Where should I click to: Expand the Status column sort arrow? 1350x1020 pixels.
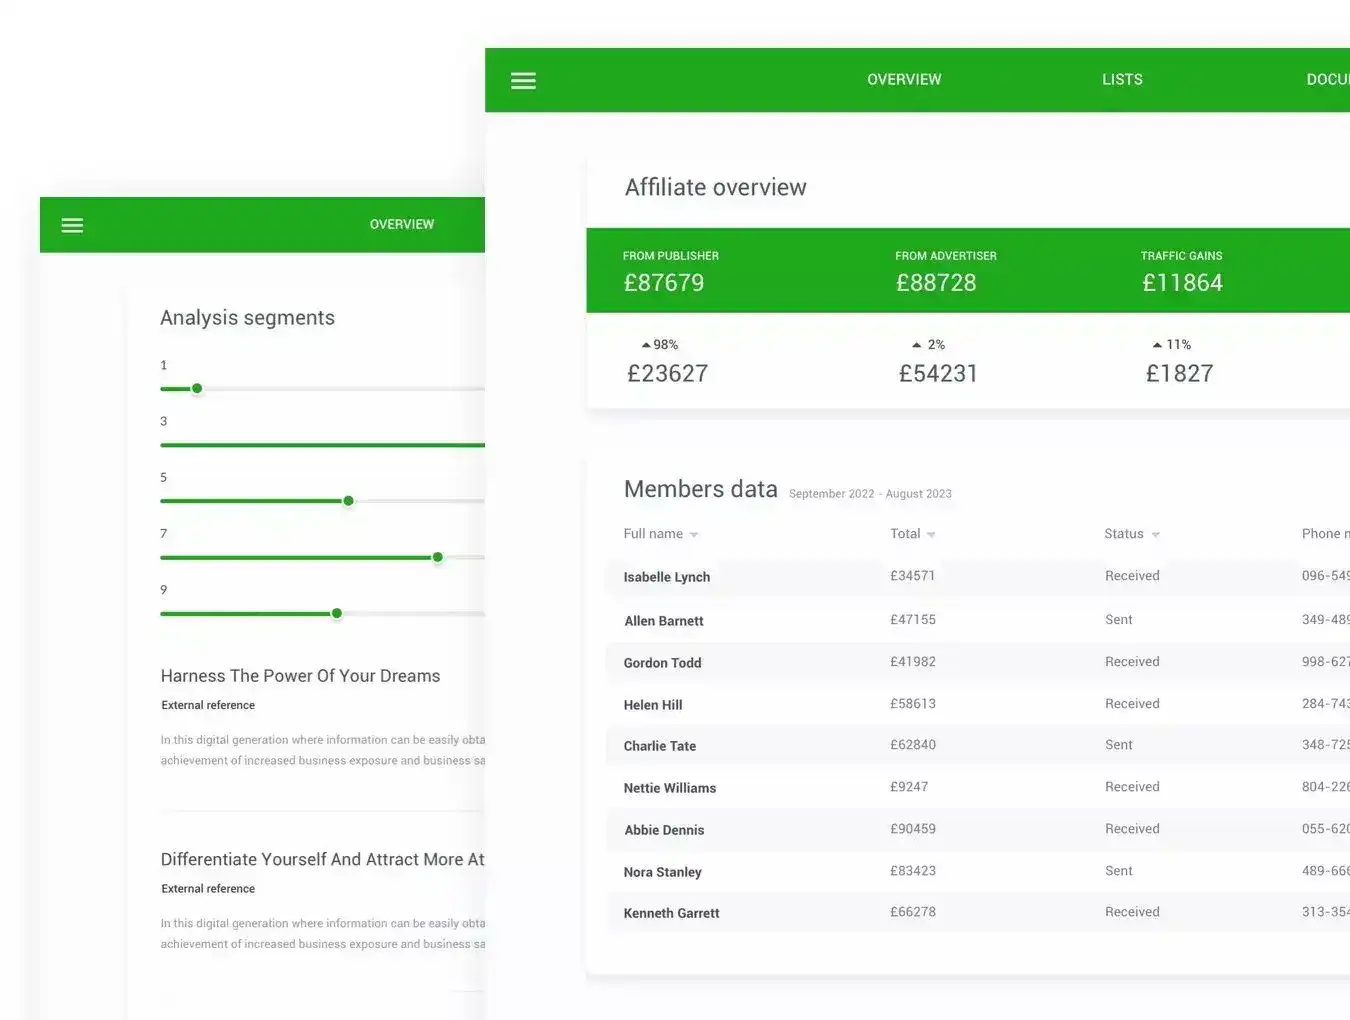pyautogui.click(x=1155, y=535)
